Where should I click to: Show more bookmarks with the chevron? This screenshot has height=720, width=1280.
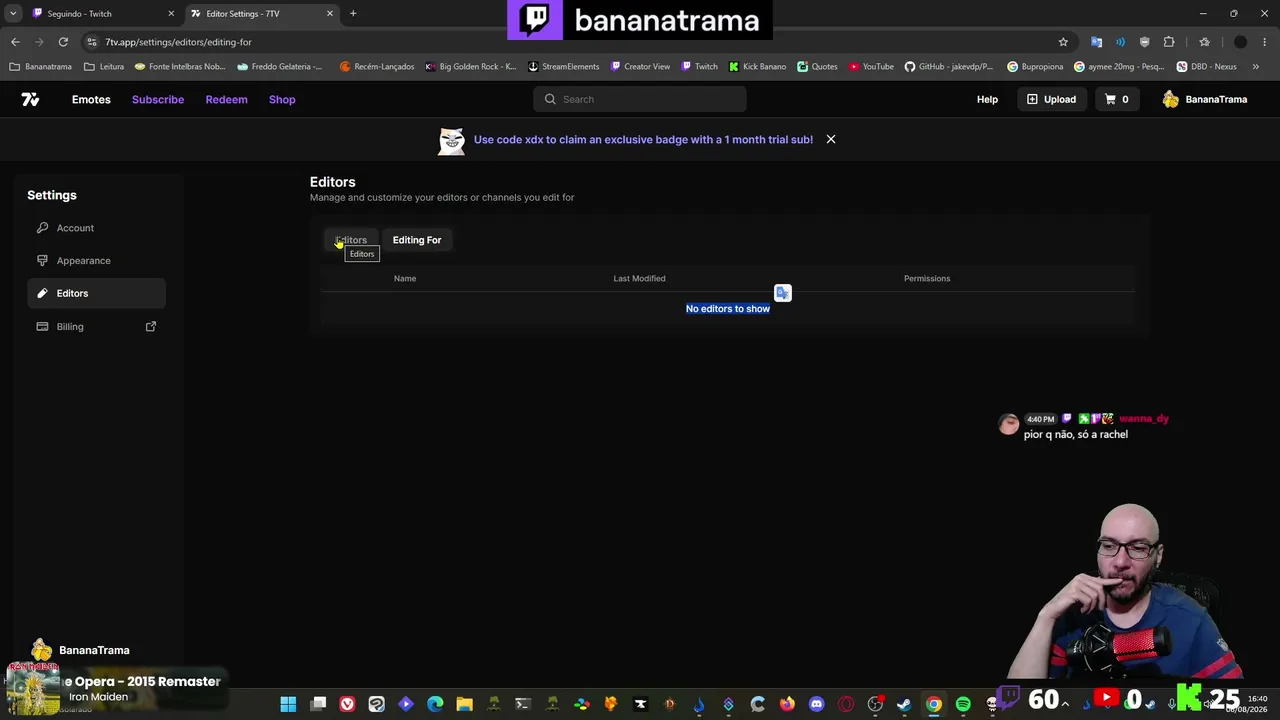pos(1258,67)
